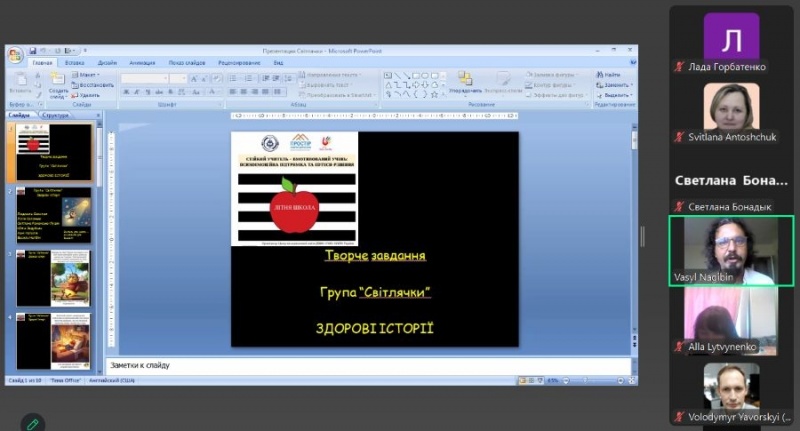The image size is (800, 431).
Task: Click the Columns icon in Paragraph group
Action: 278,92
